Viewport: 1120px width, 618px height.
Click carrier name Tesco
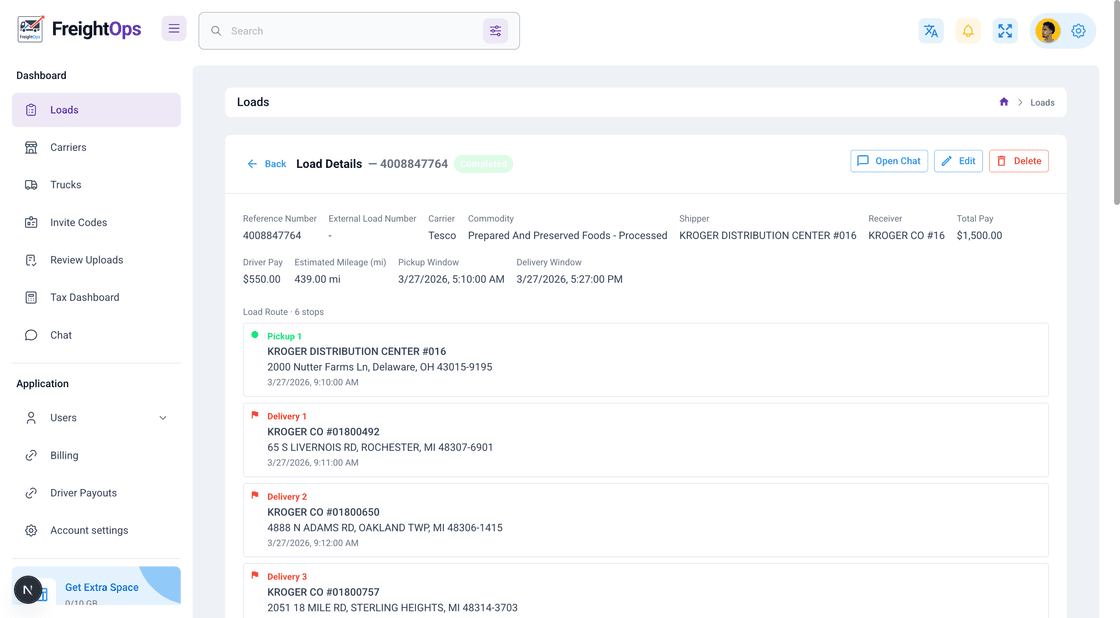coord(442,235)
